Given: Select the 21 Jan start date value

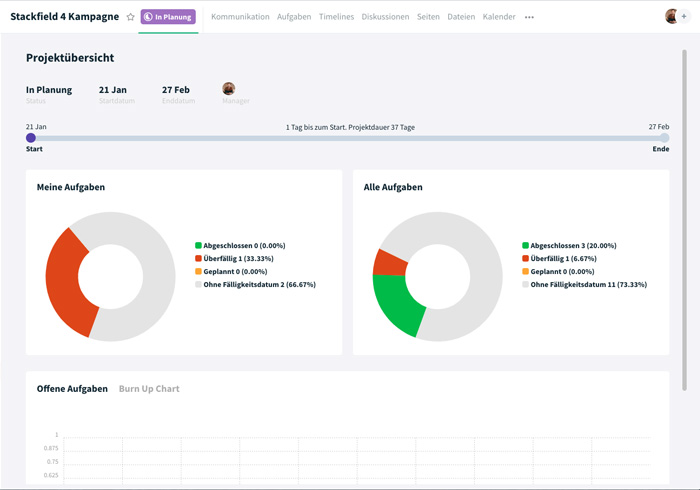Looking at the screenshot, I should click(x=112, y=90).
